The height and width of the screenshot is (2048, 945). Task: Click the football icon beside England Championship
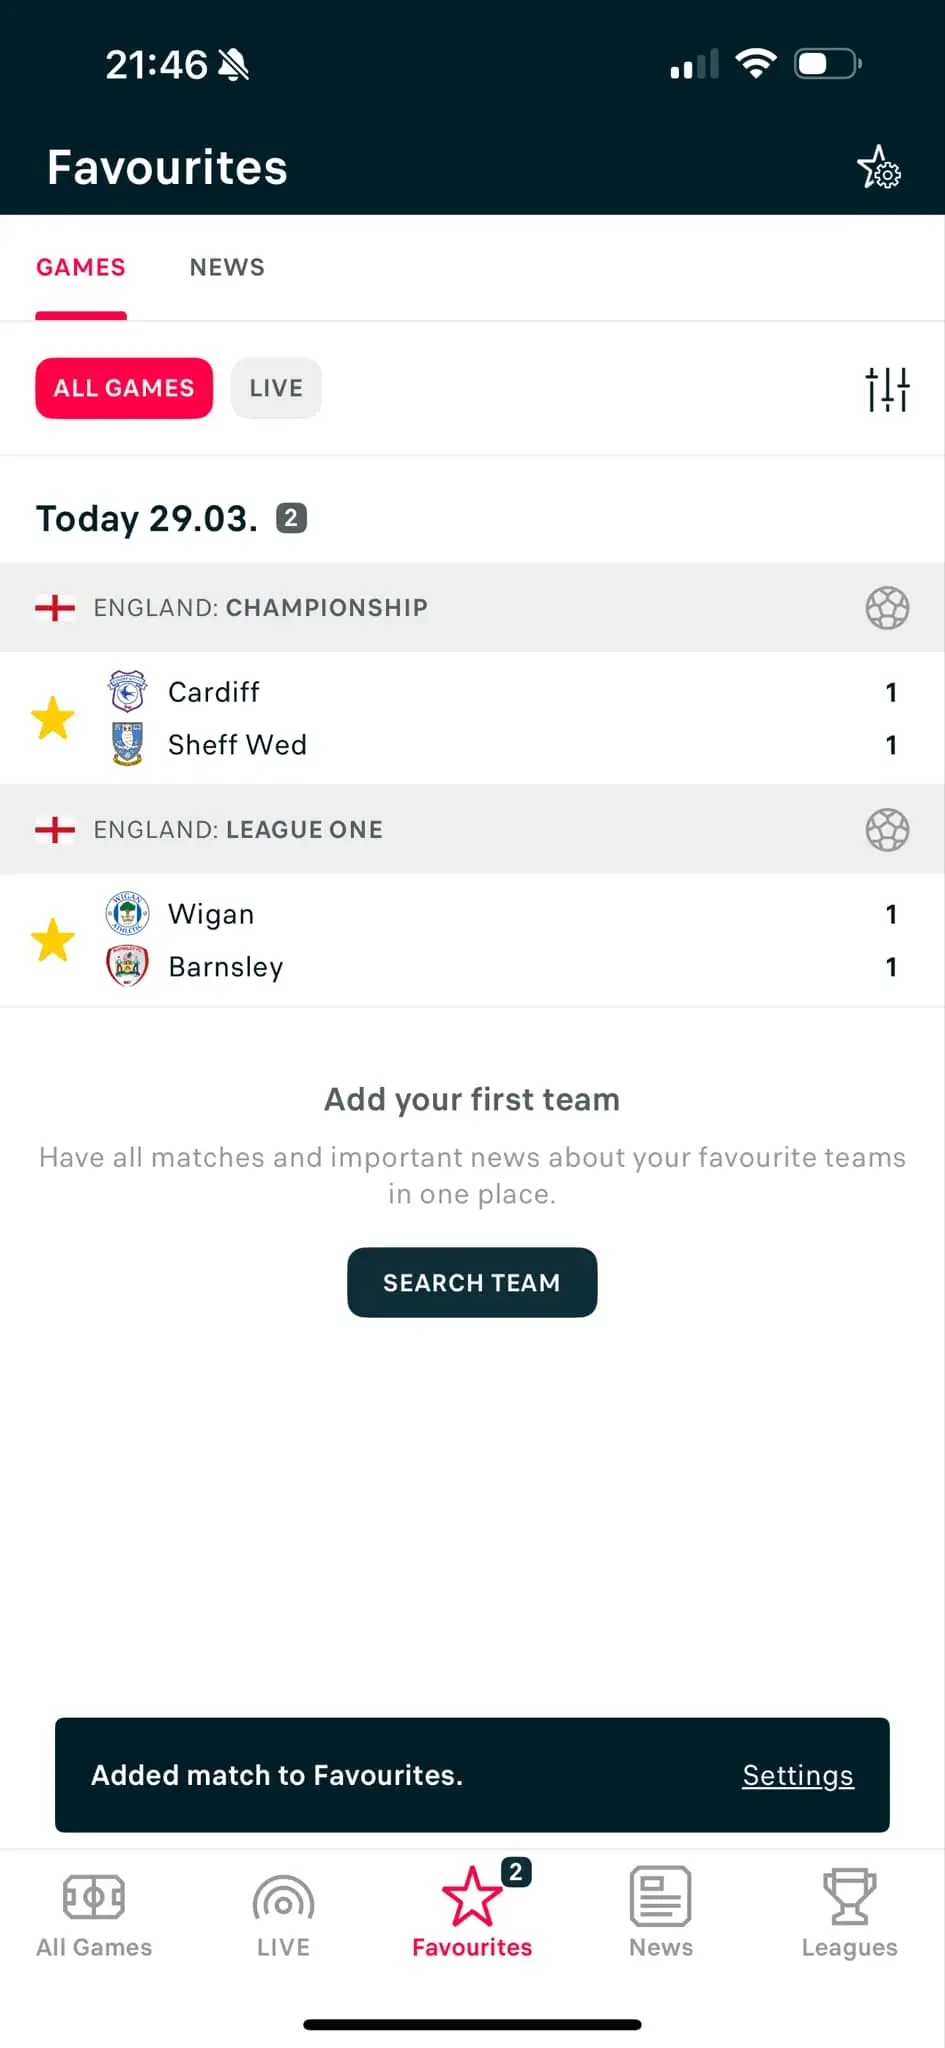pos(888,607)
